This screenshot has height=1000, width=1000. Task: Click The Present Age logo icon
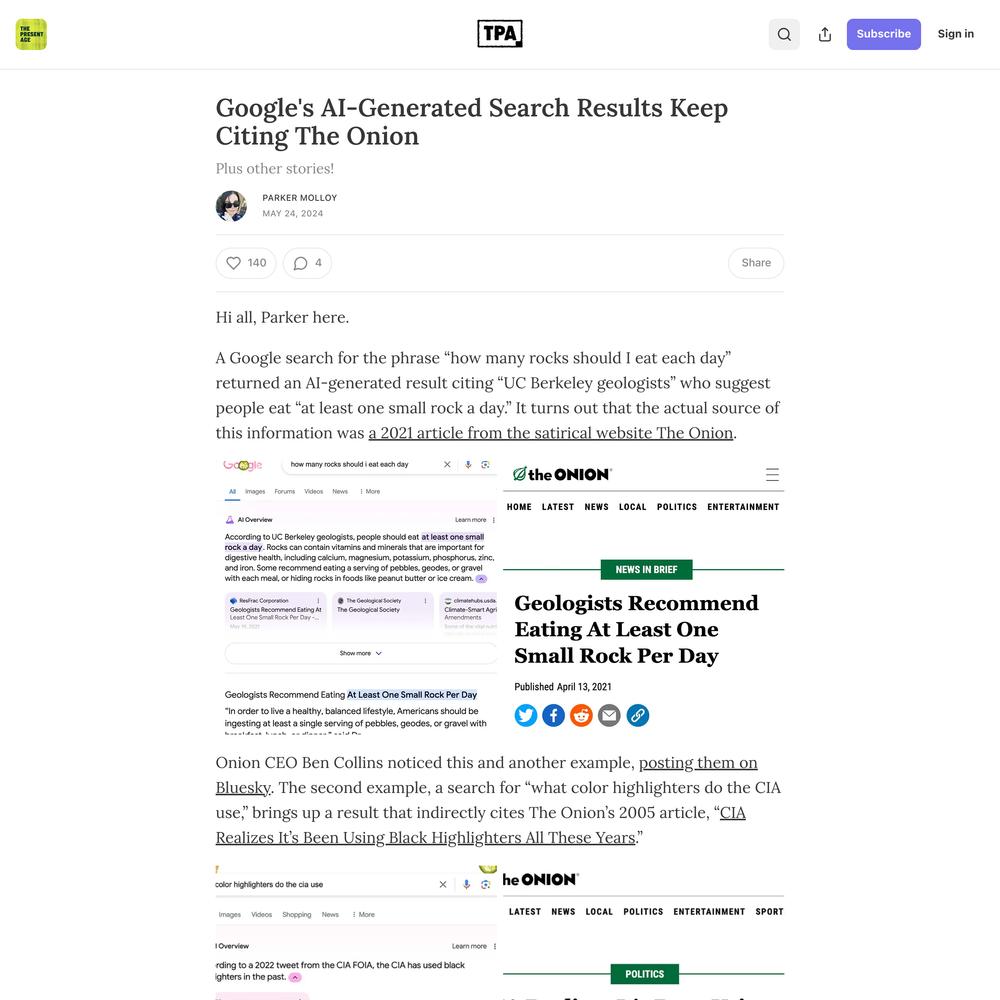[x=31, y=34]
